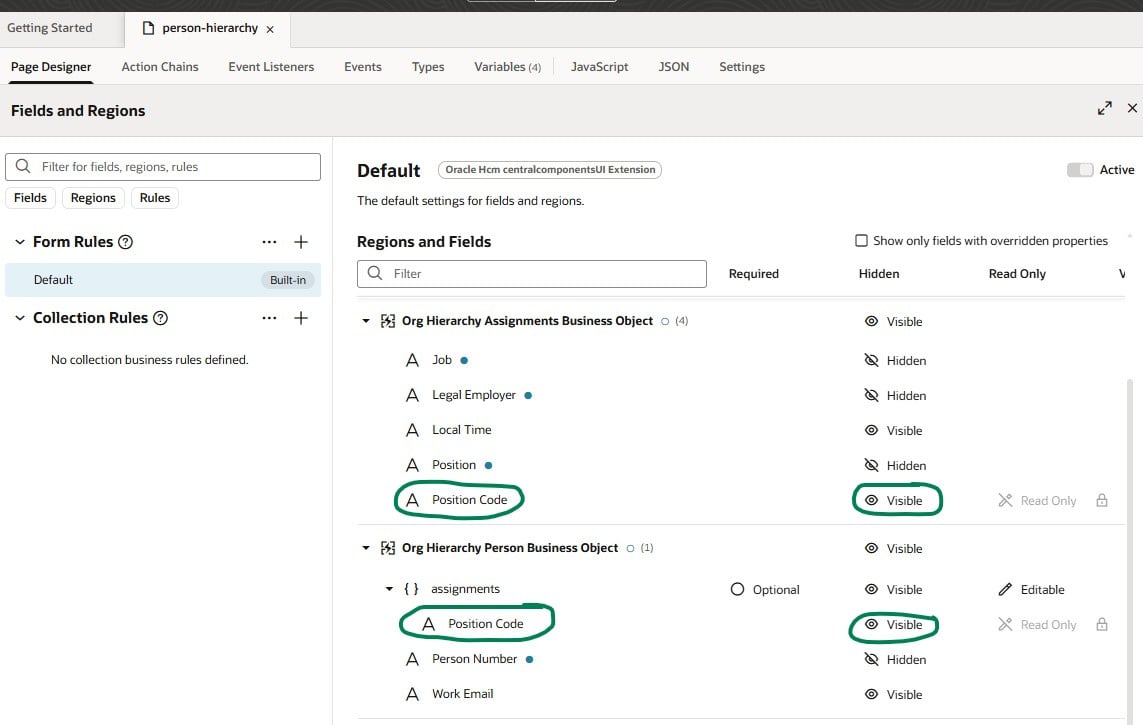Toggle the Active switch
Image resolution: width=1143 pixels, height=725 pixels.
pyautogui.click(x=1080, y=170)
